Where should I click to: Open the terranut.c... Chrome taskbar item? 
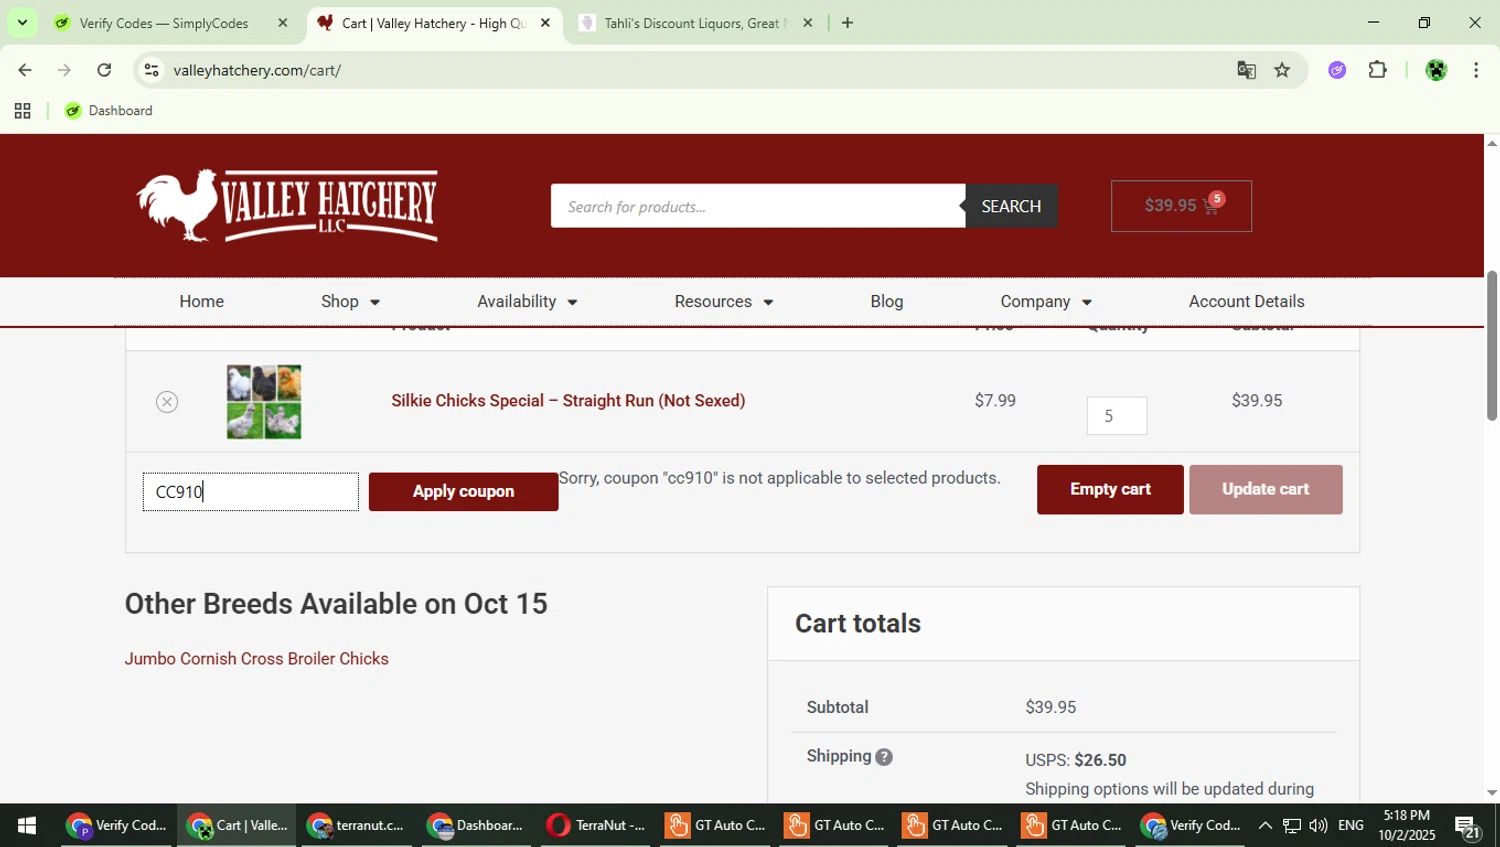tap(357, 825)
